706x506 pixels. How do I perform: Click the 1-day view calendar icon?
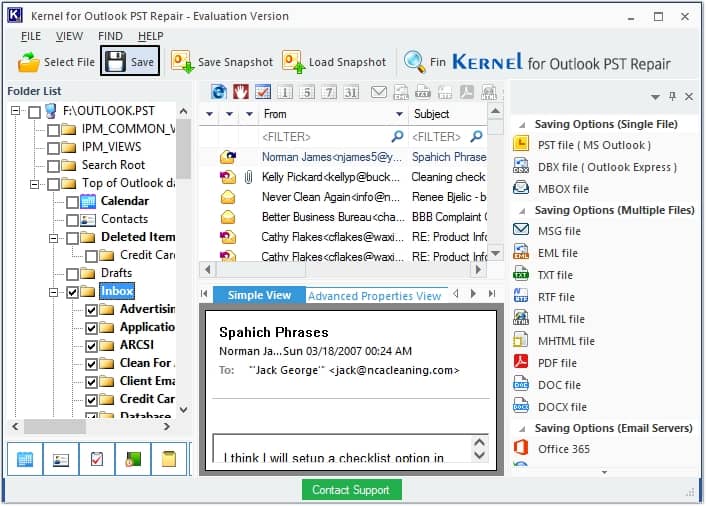click(285, 92)
